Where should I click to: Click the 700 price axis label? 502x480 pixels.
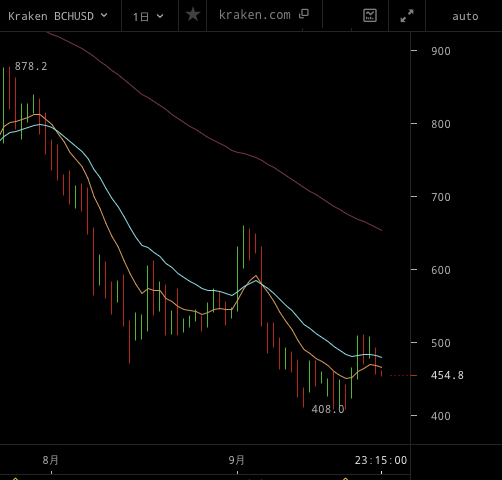441,197
